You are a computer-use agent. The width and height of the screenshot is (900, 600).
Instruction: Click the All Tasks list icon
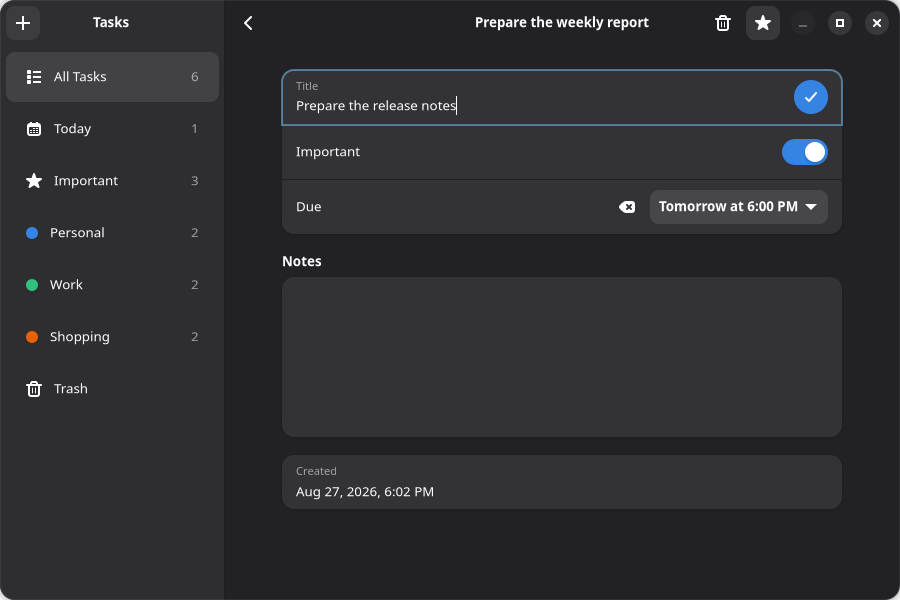34,77
